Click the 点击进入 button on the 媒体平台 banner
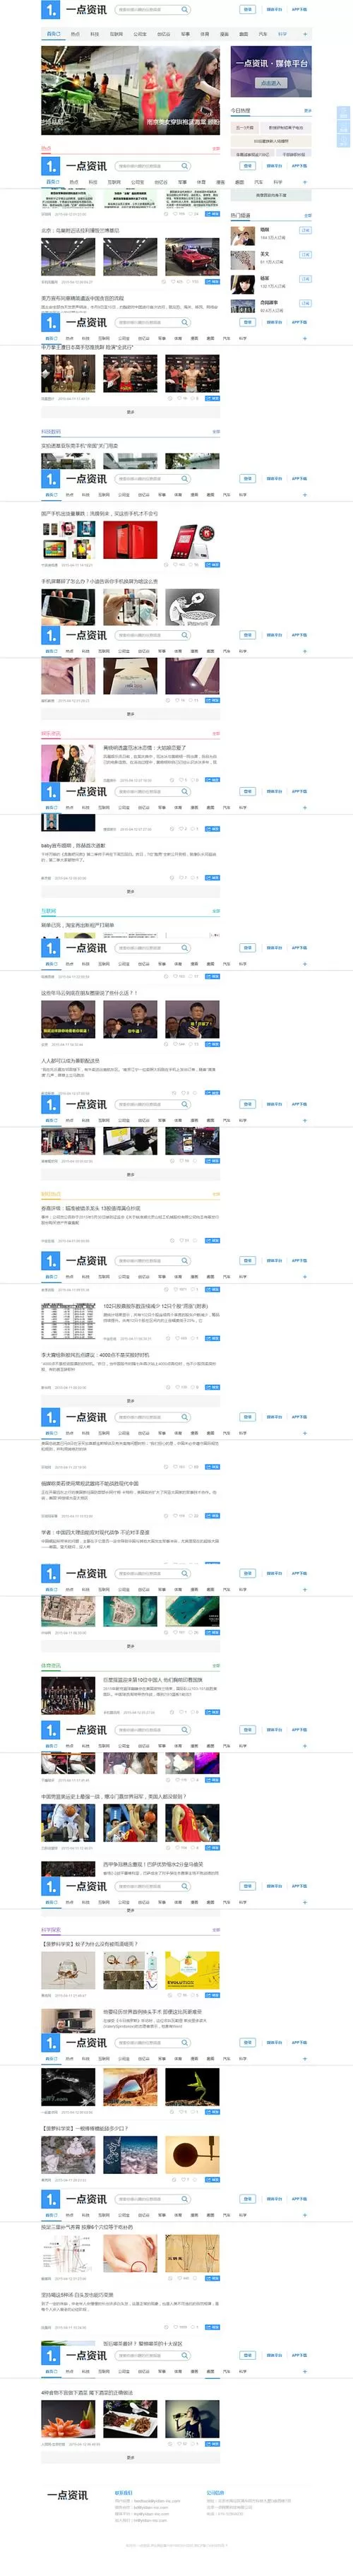 point(270,83)
